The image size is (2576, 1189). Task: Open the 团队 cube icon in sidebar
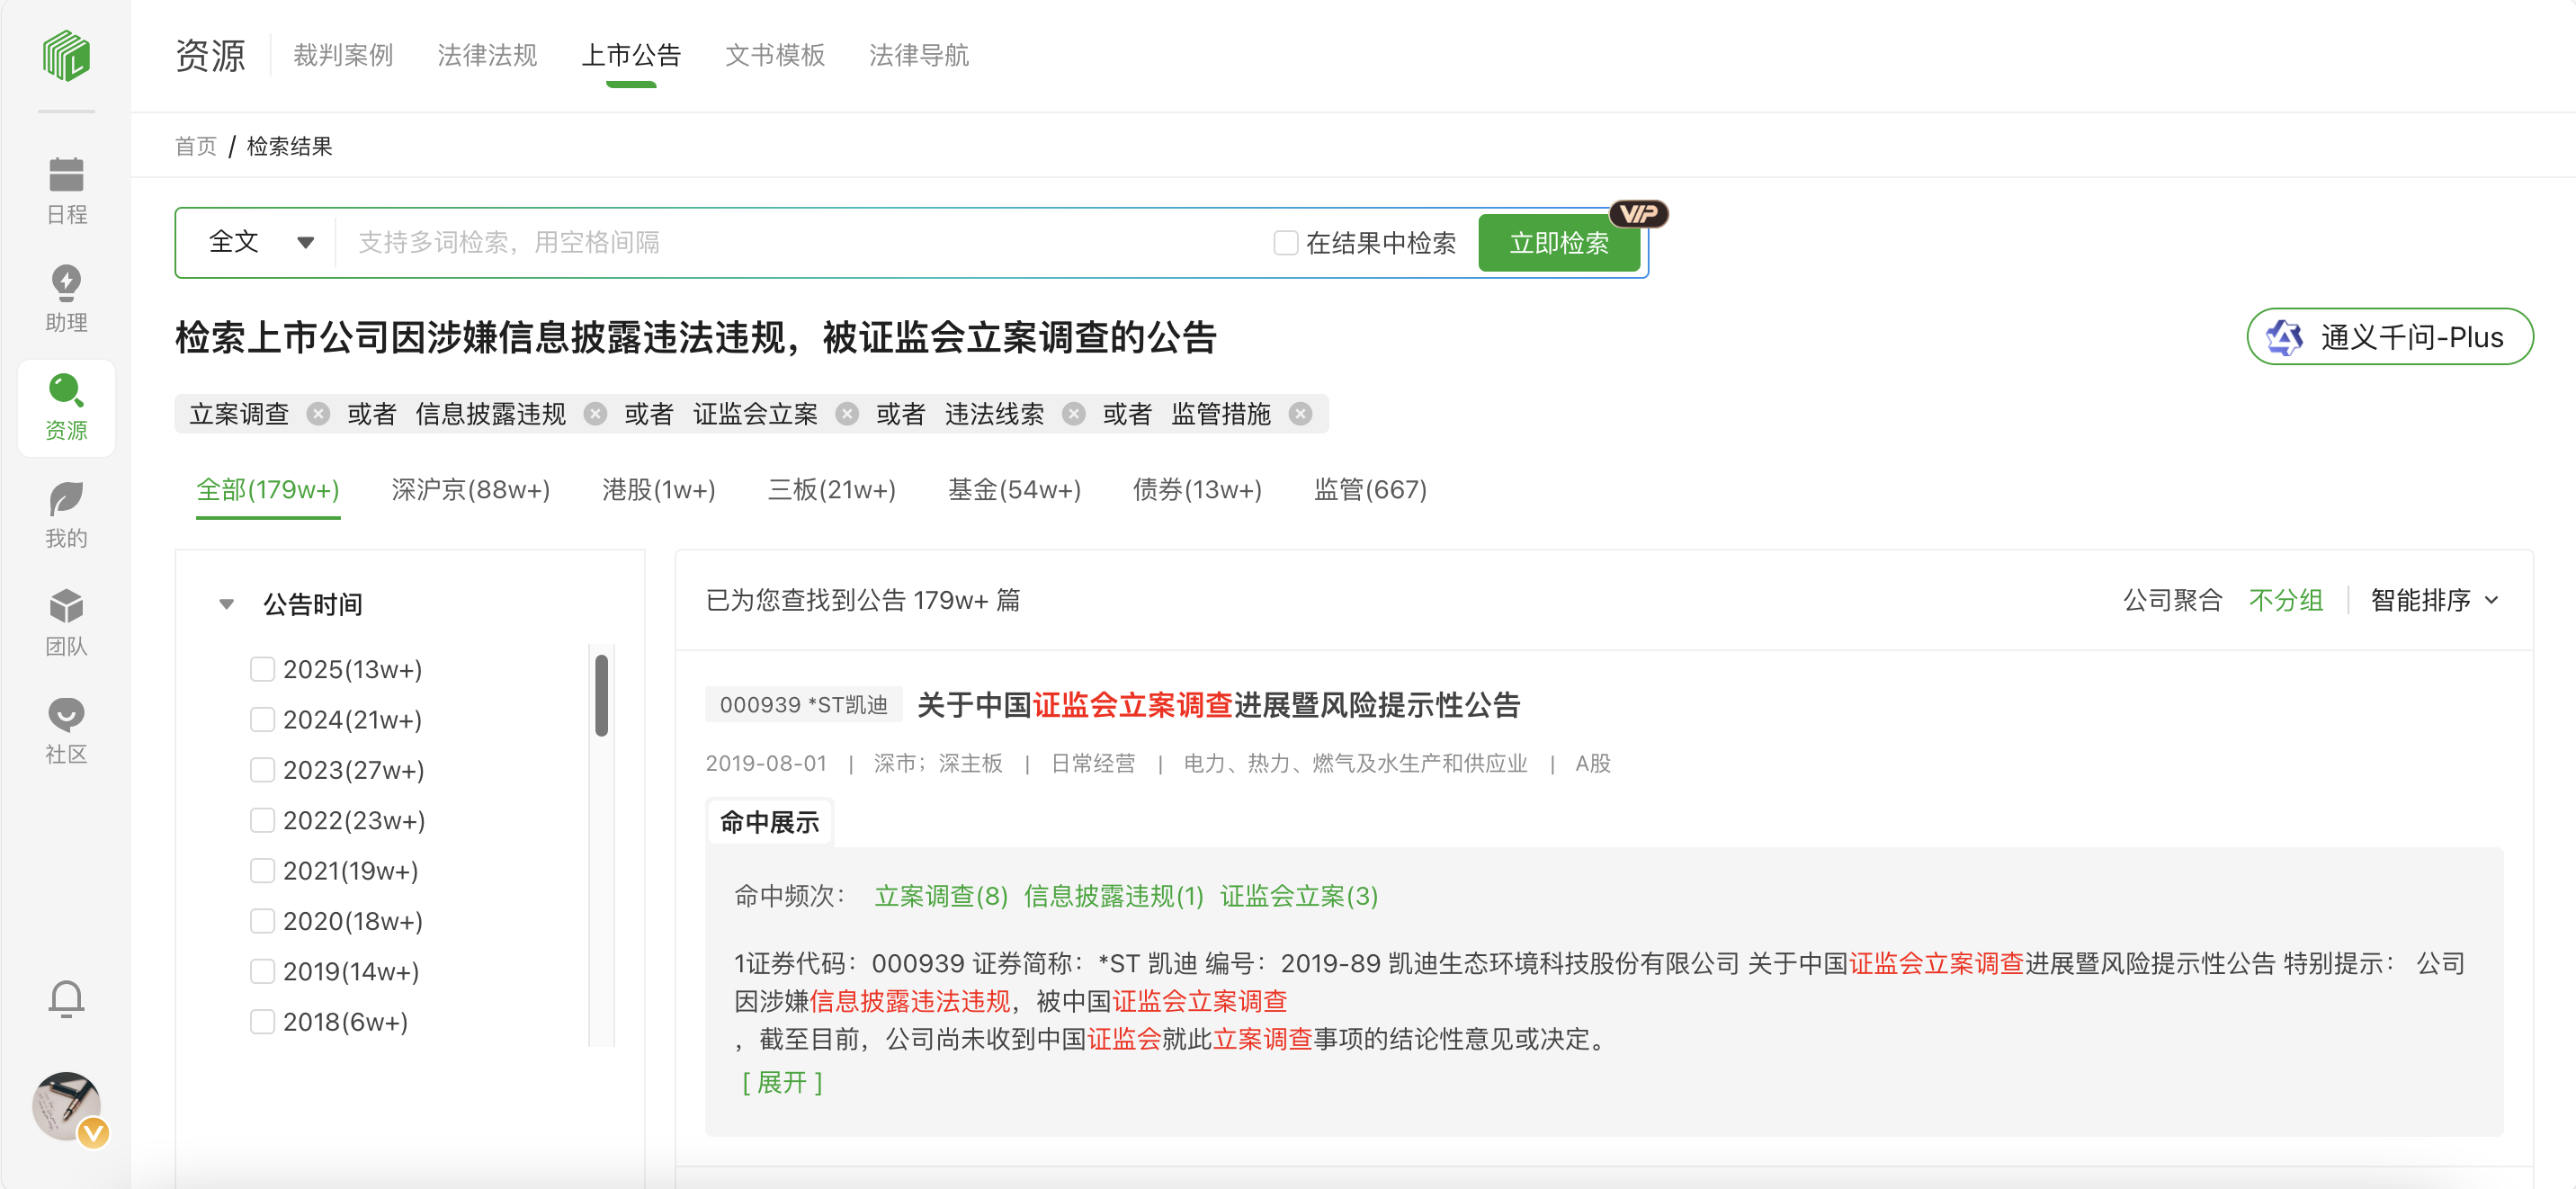pos(66,623)
